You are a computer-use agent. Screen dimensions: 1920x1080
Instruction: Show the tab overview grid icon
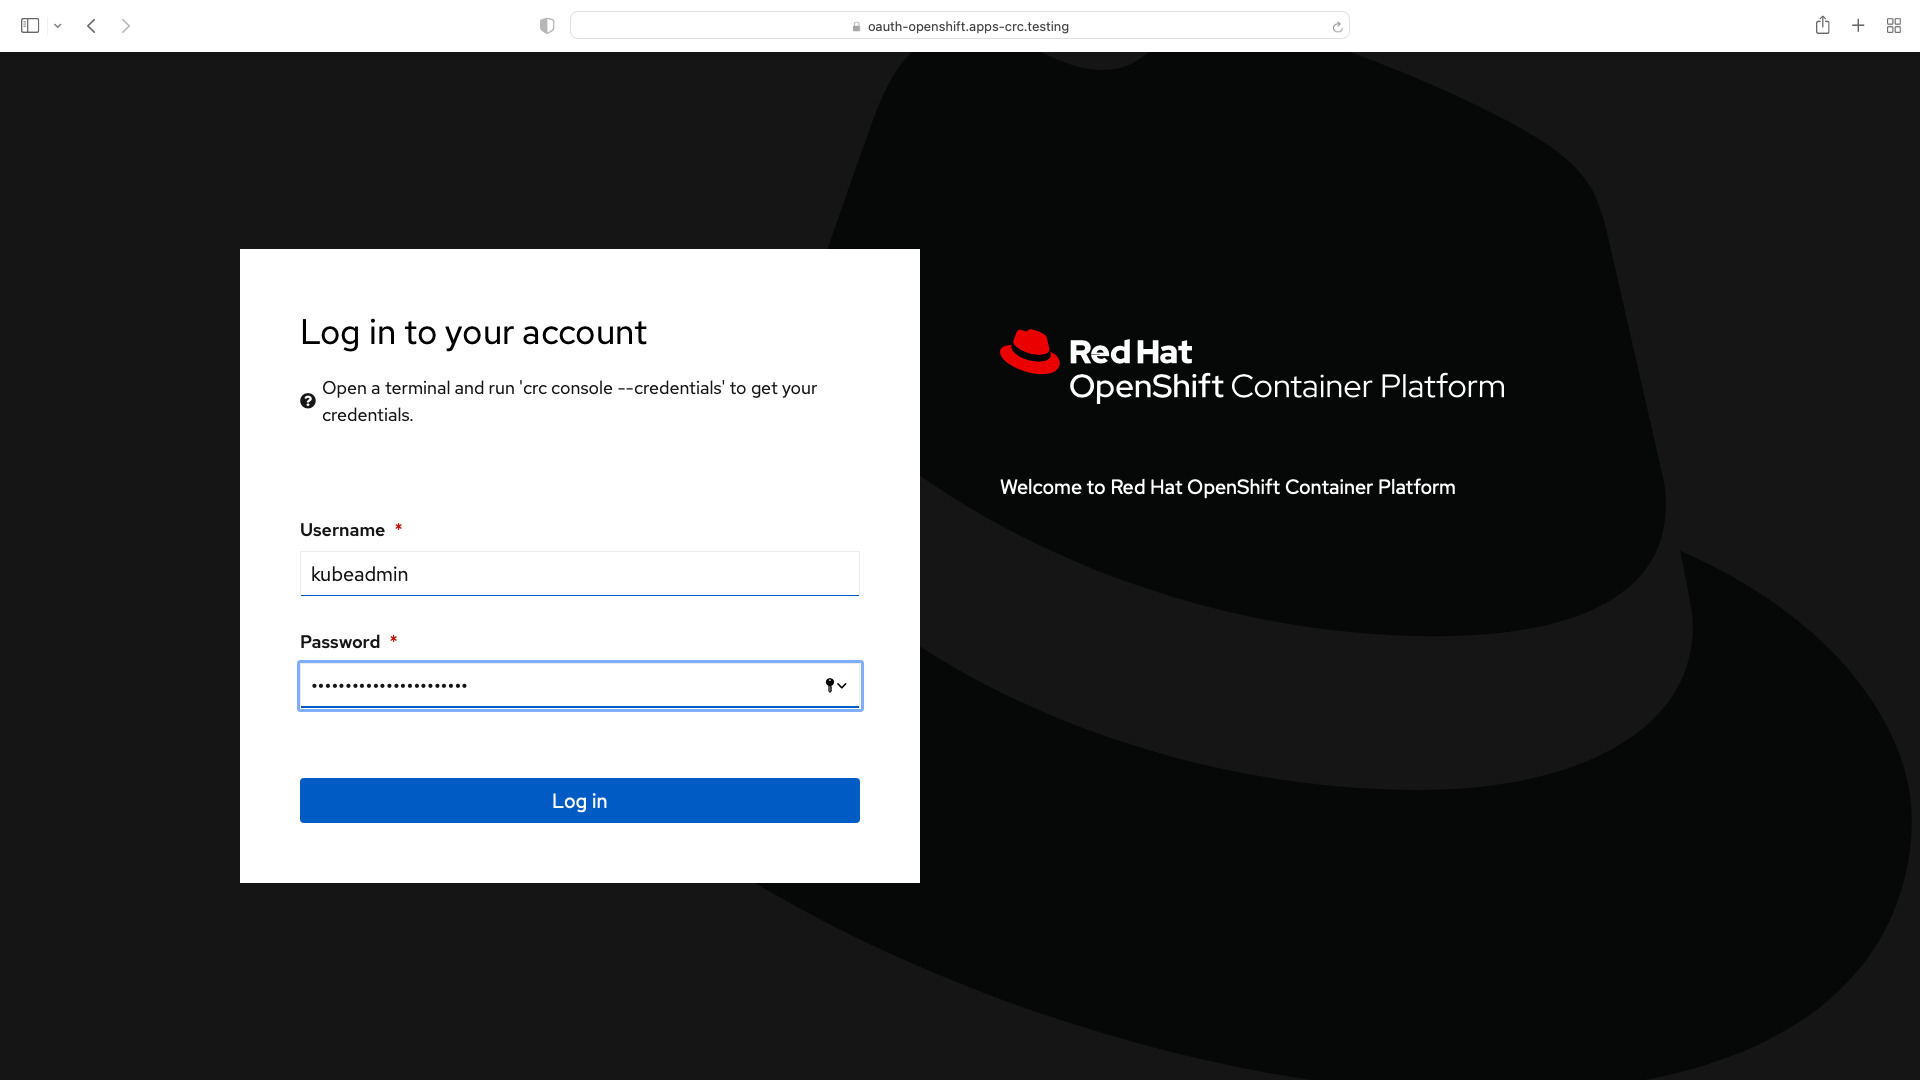click(1894, 26)
